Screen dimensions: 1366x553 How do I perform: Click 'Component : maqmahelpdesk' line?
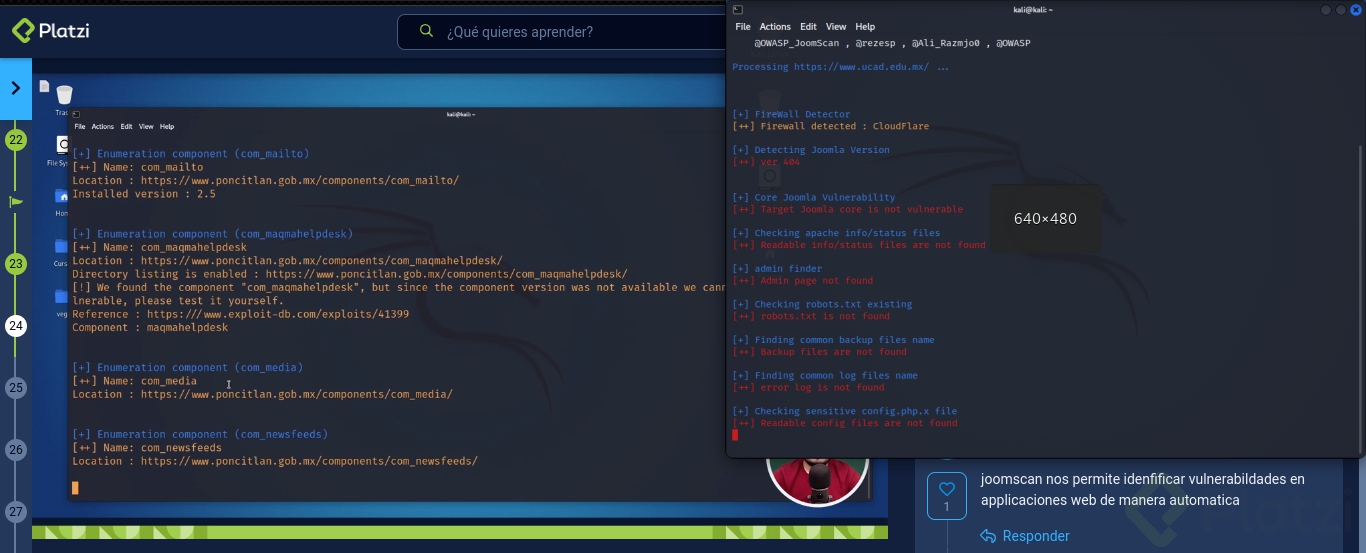(150, 327)
